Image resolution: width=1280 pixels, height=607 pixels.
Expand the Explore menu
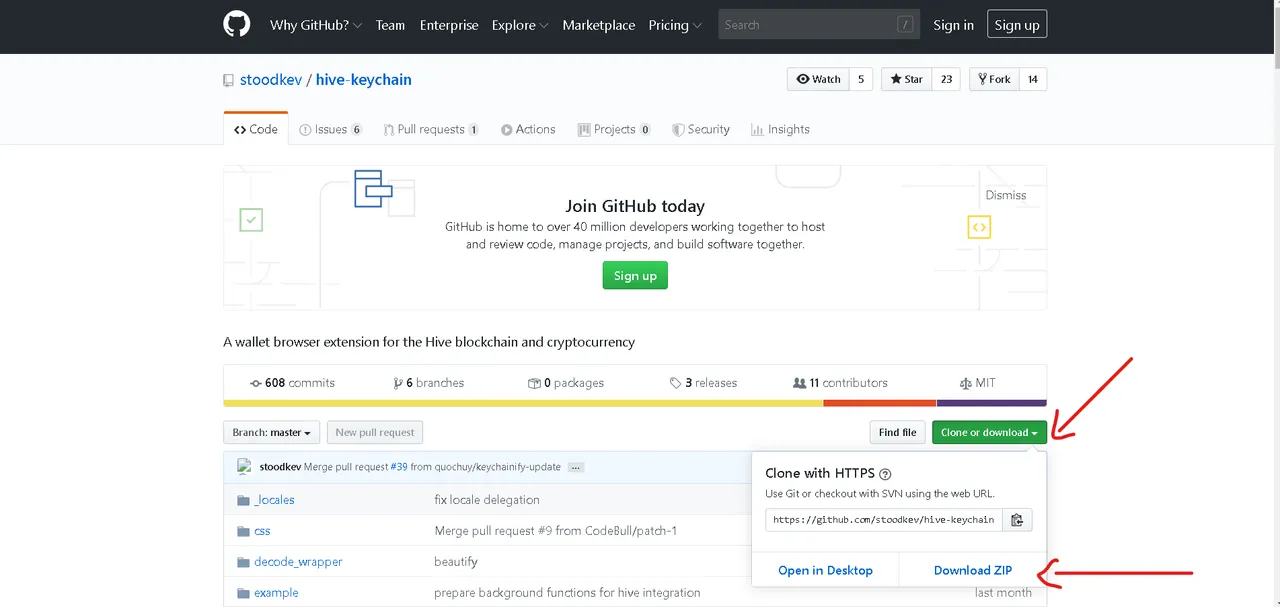[x=520, y=25]
